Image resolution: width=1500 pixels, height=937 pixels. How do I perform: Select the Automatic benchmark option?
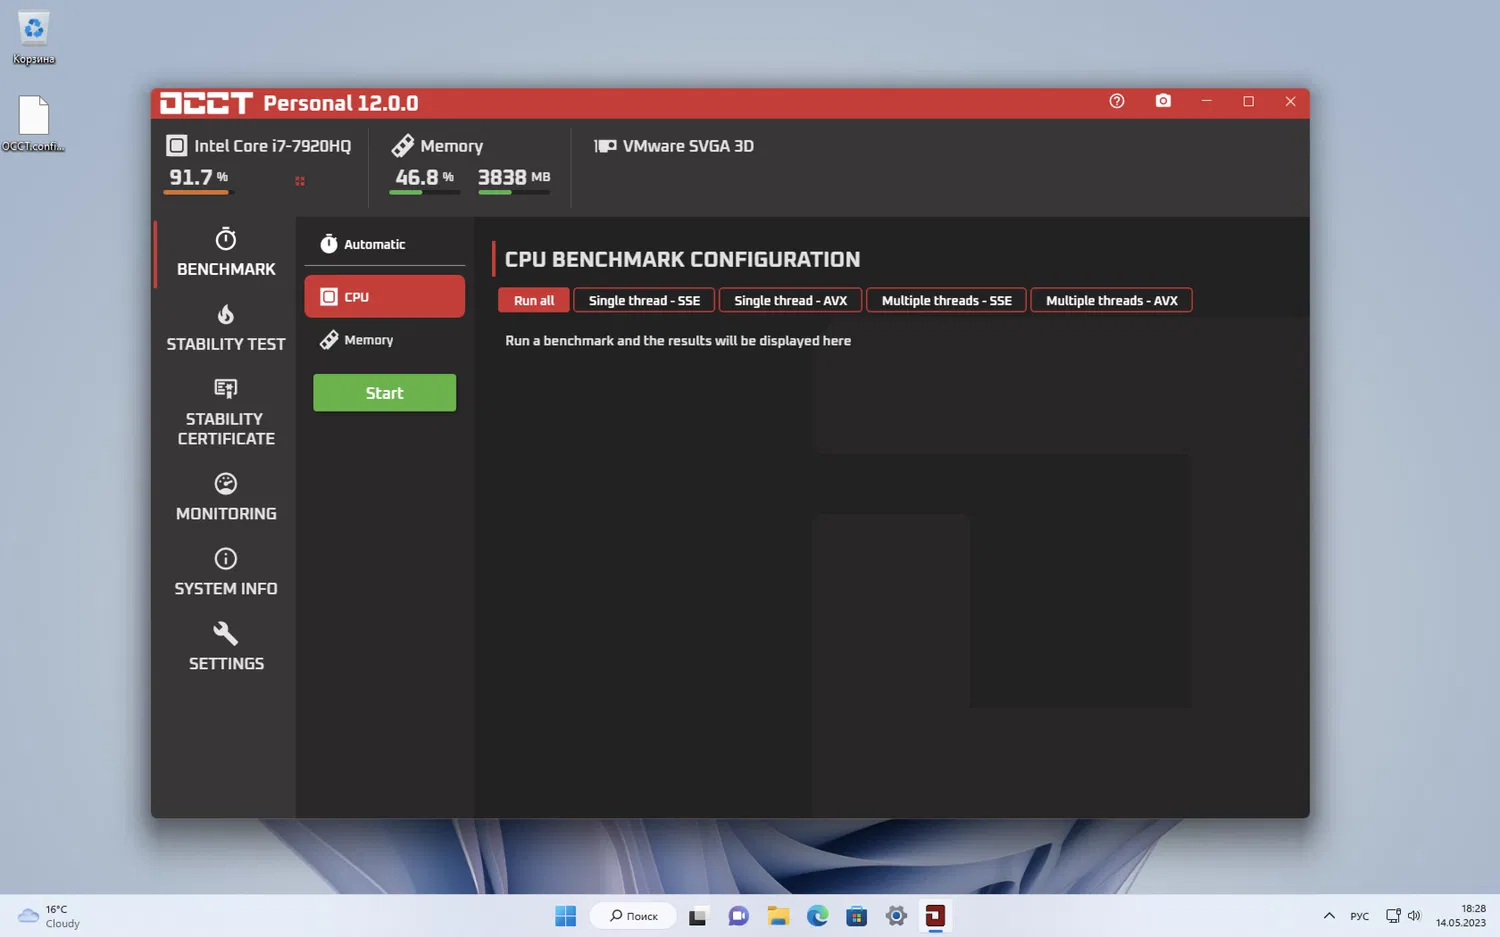coord(385,244)
